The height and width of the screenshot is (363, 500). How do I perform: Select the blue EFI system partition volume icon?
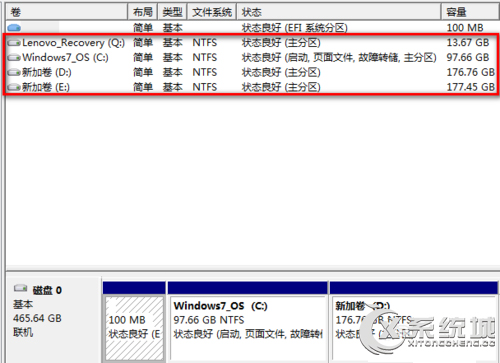pyautogui.click(x=14, y=28)
